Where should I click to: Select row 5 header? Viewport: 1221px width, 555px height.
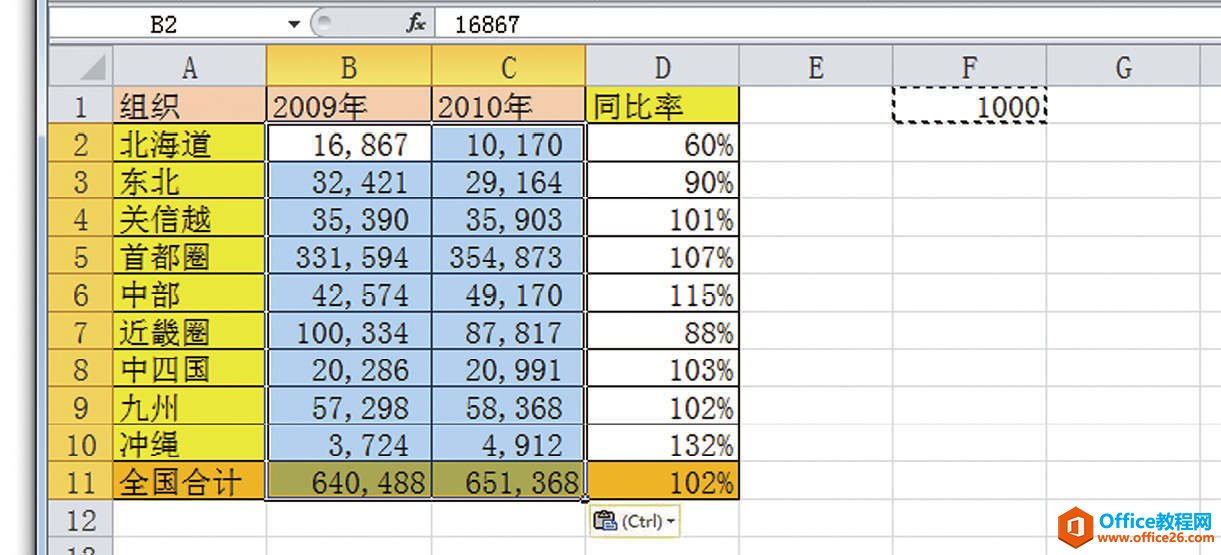click(x=81, y=257)
